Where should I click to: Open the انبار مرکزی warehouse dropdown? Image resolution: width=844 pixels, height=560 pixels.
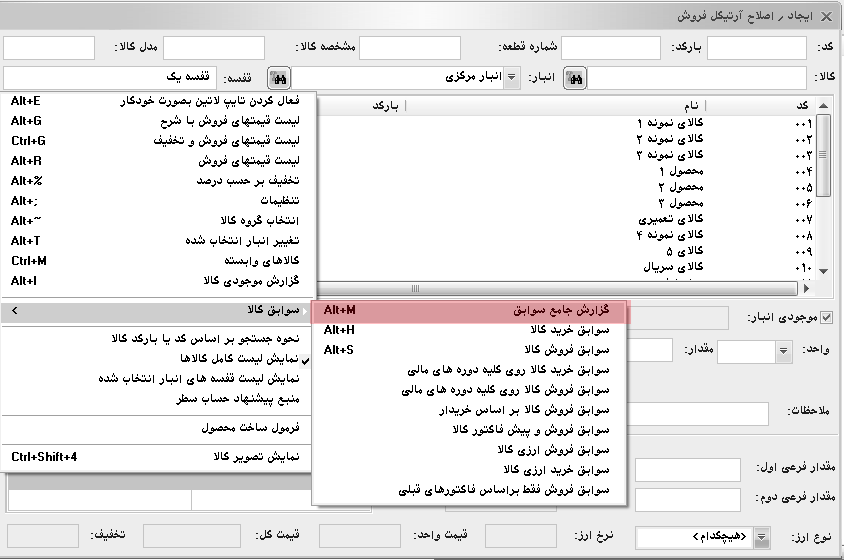(510, 77)
